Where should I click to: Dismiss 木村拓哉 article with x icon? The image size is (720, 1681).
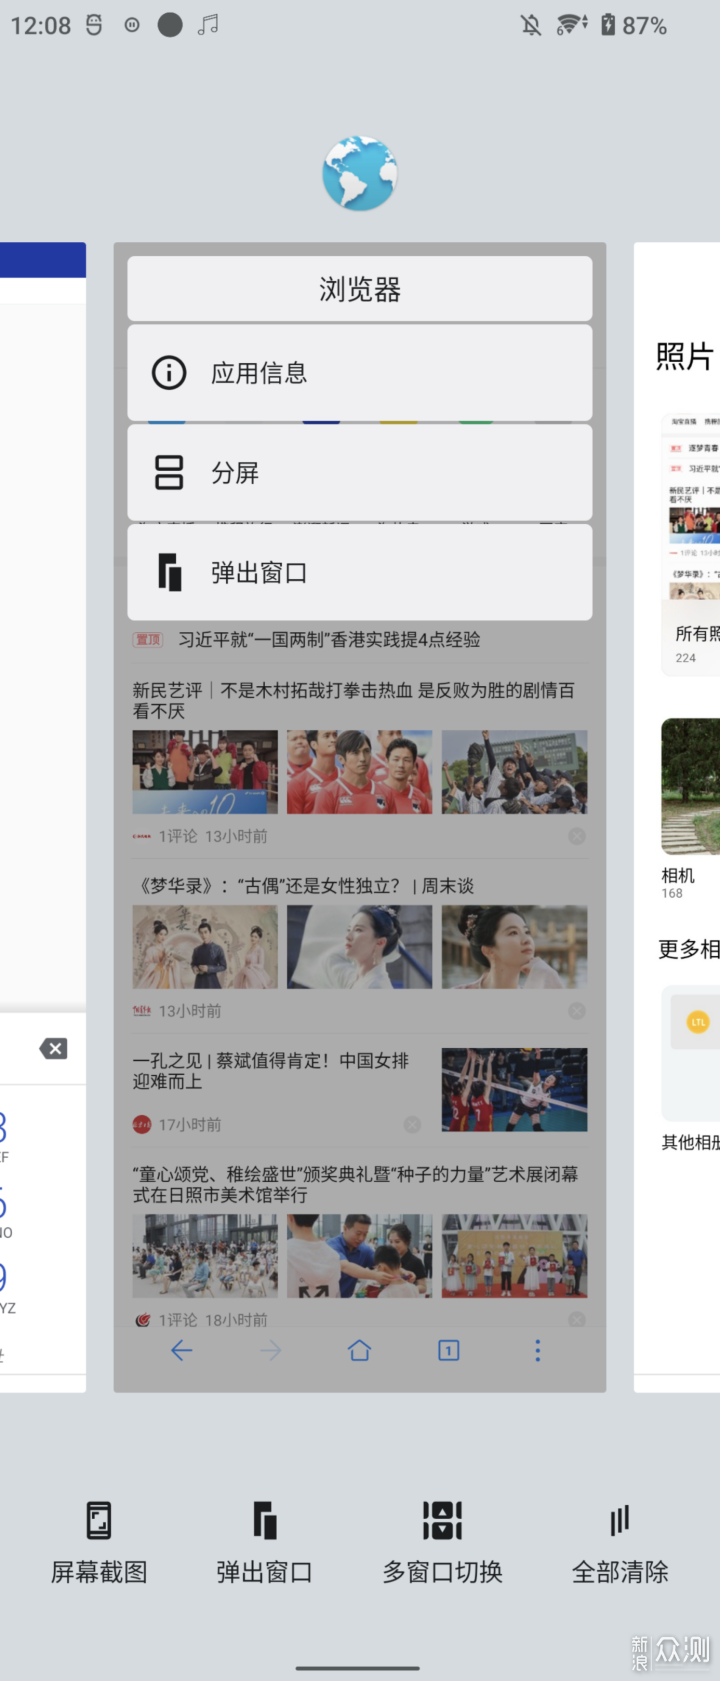577,836
